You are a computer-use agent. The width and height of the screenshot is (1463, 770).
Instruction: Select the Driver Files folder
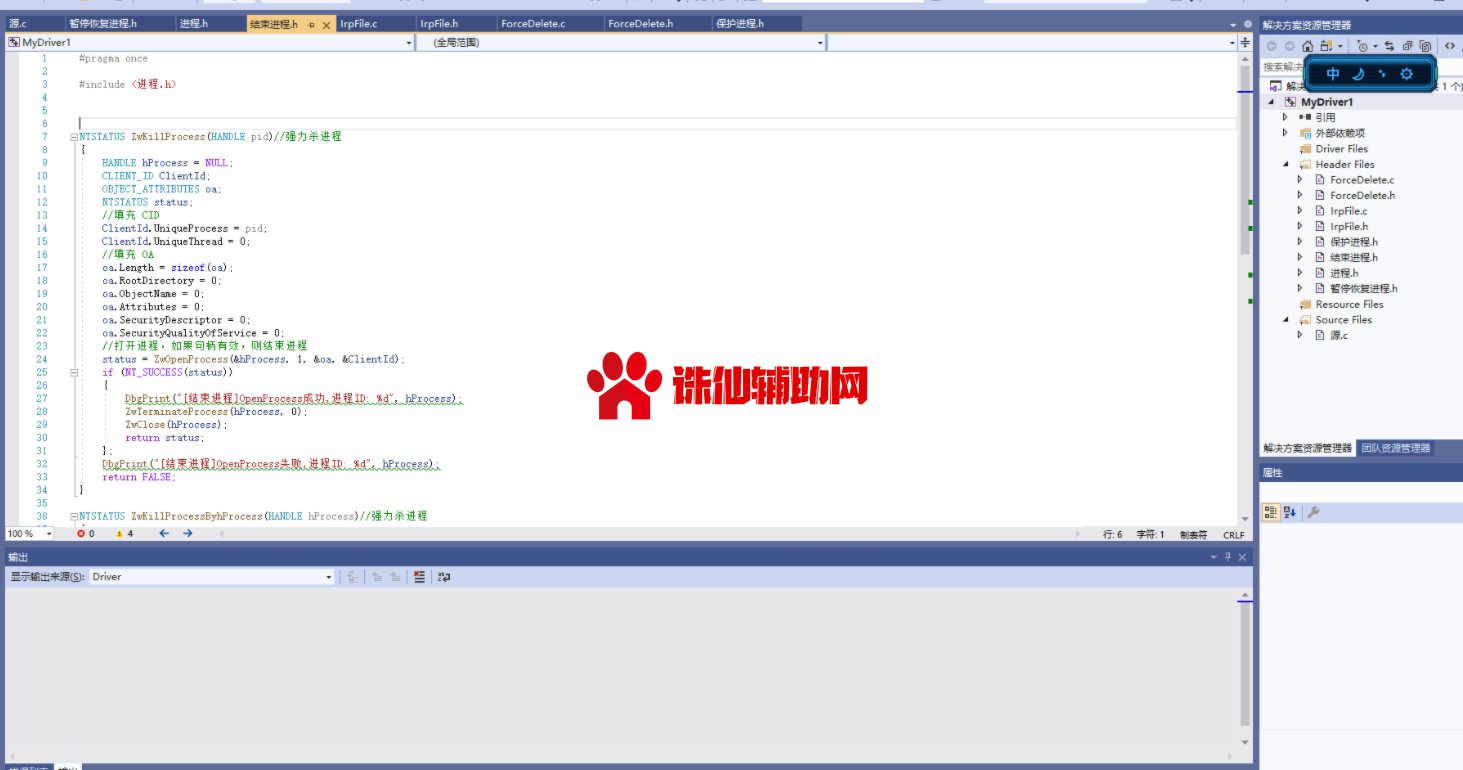pos(1341,149)
